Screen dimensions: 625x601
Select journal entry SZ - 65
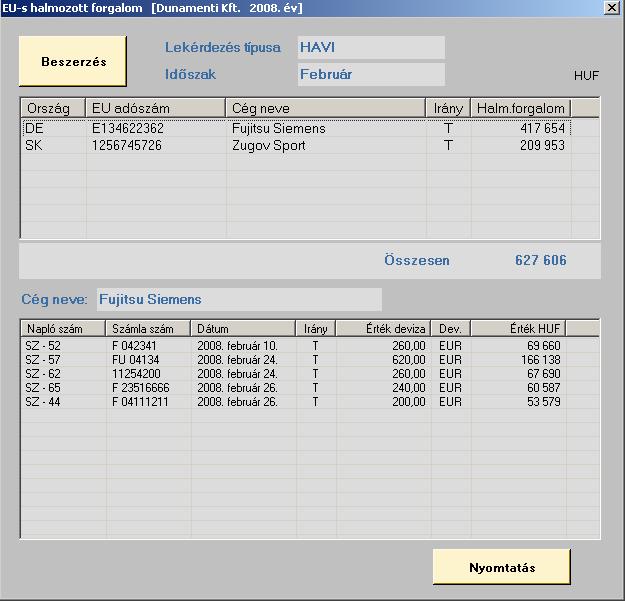43,387
